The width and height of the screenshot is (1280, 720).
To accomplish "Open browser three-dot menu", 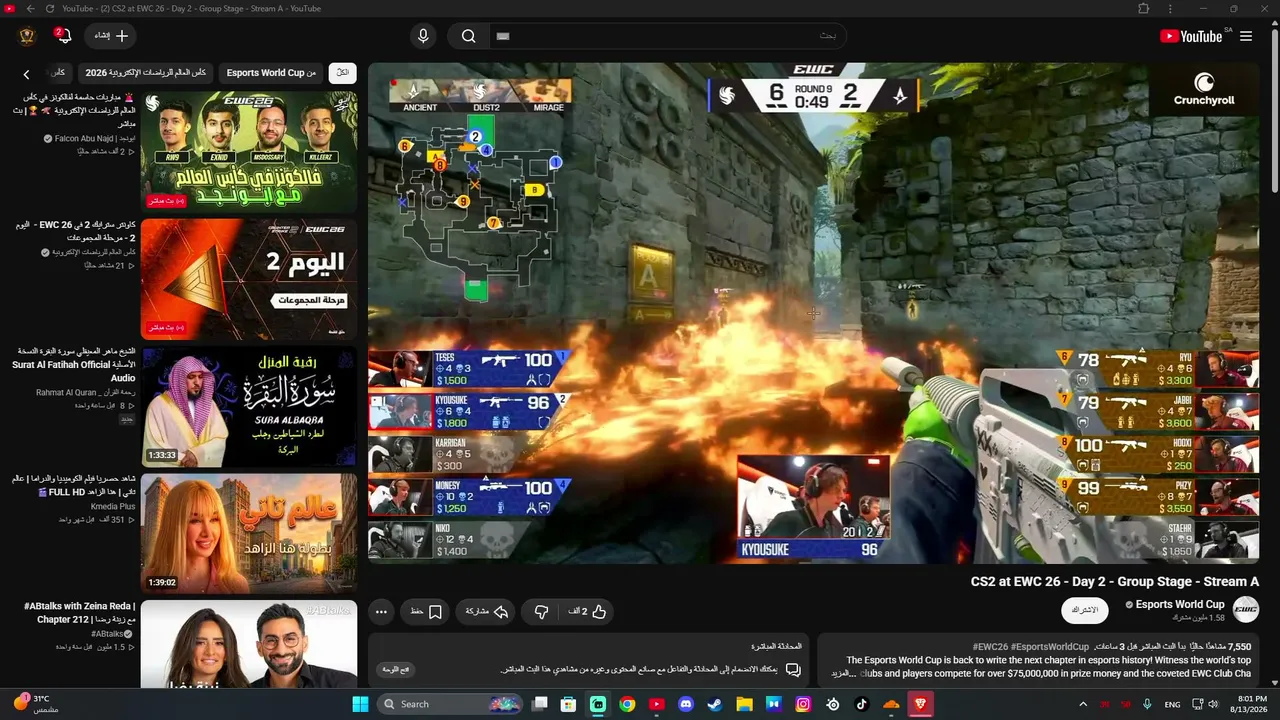I will click(x=1170, y=9).
